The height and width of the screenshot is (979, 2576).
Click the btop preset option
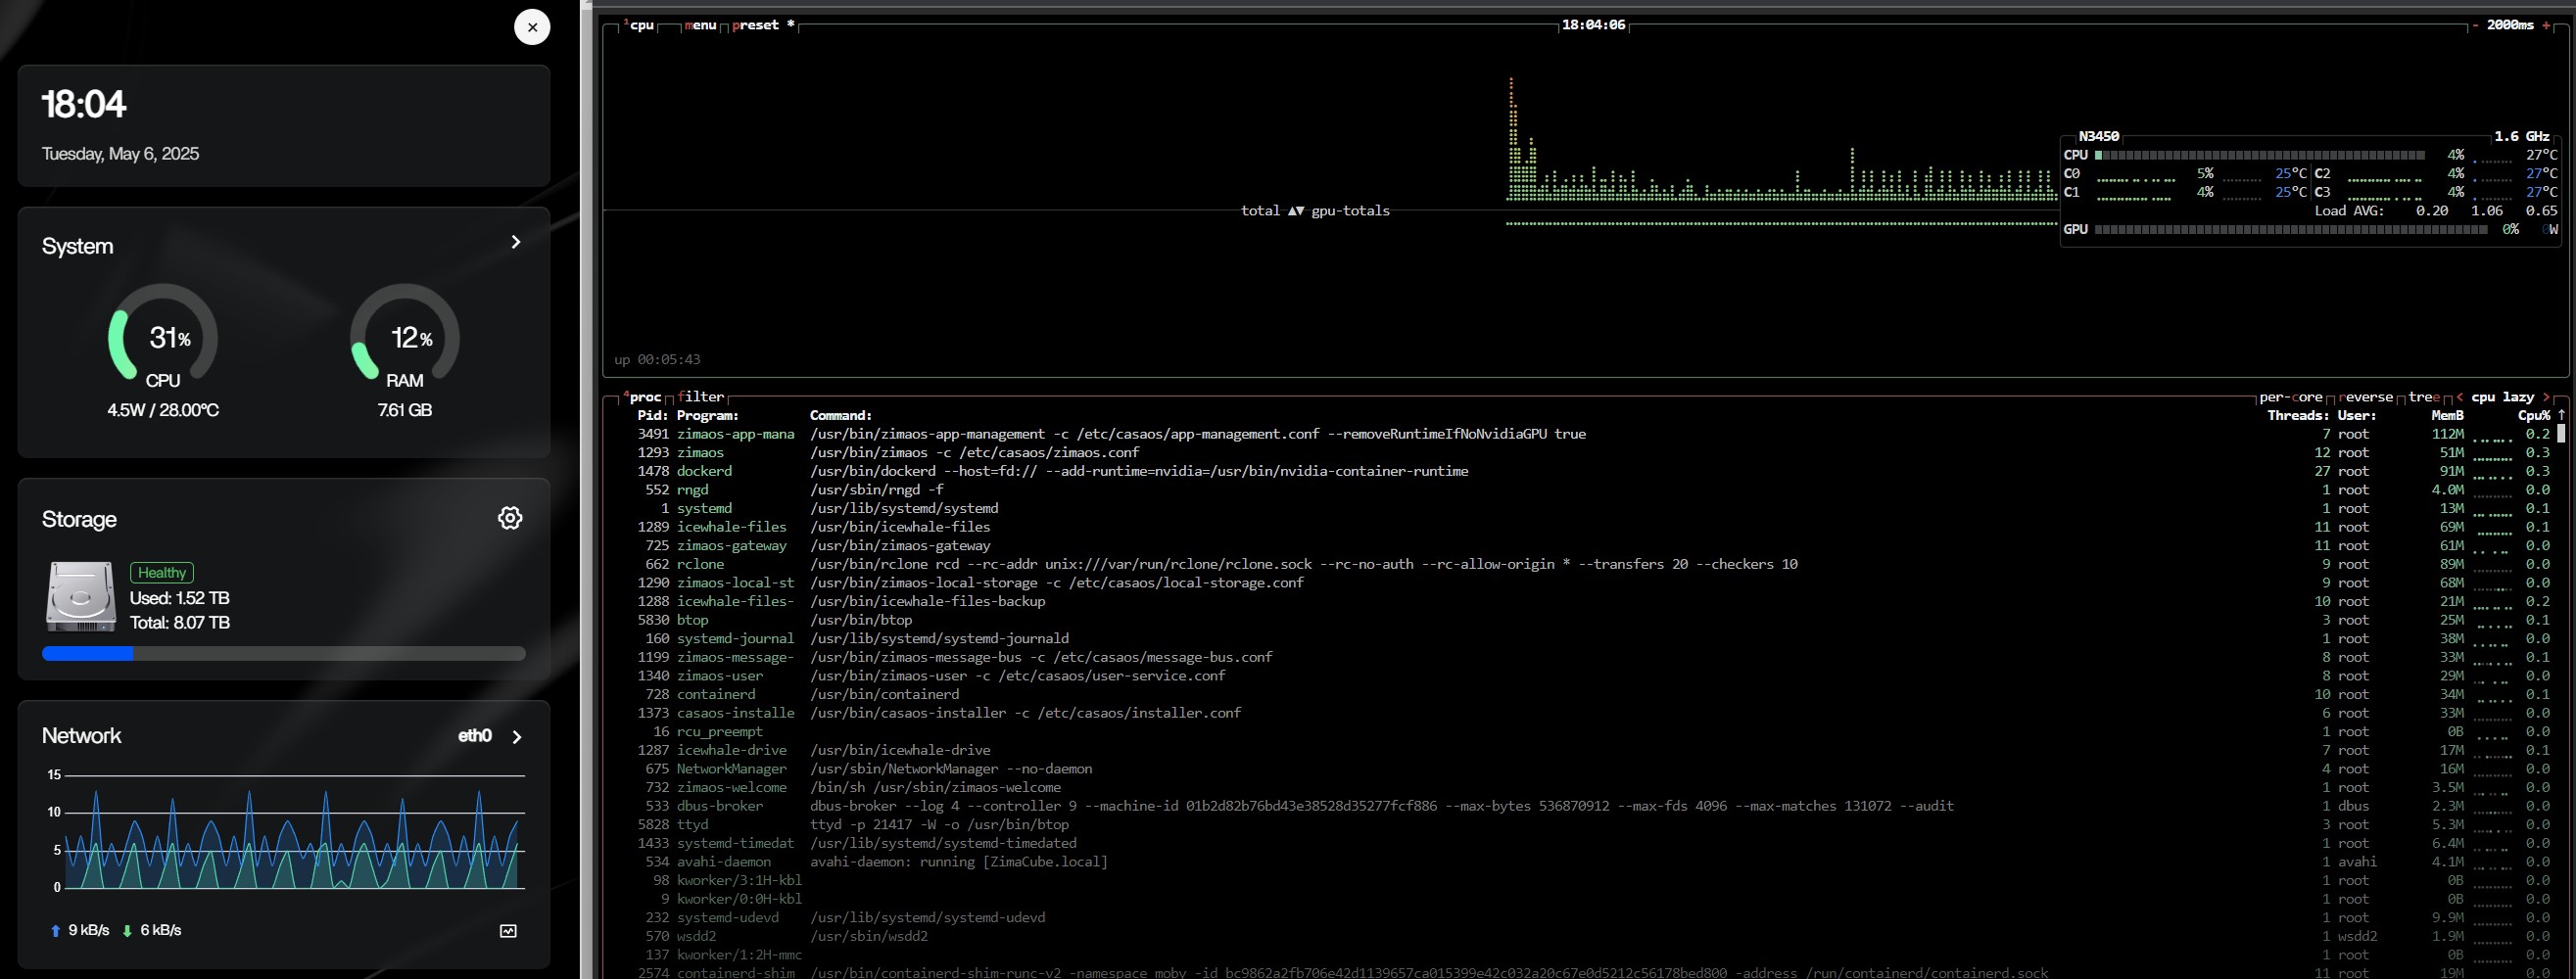(x=763, y=25)
